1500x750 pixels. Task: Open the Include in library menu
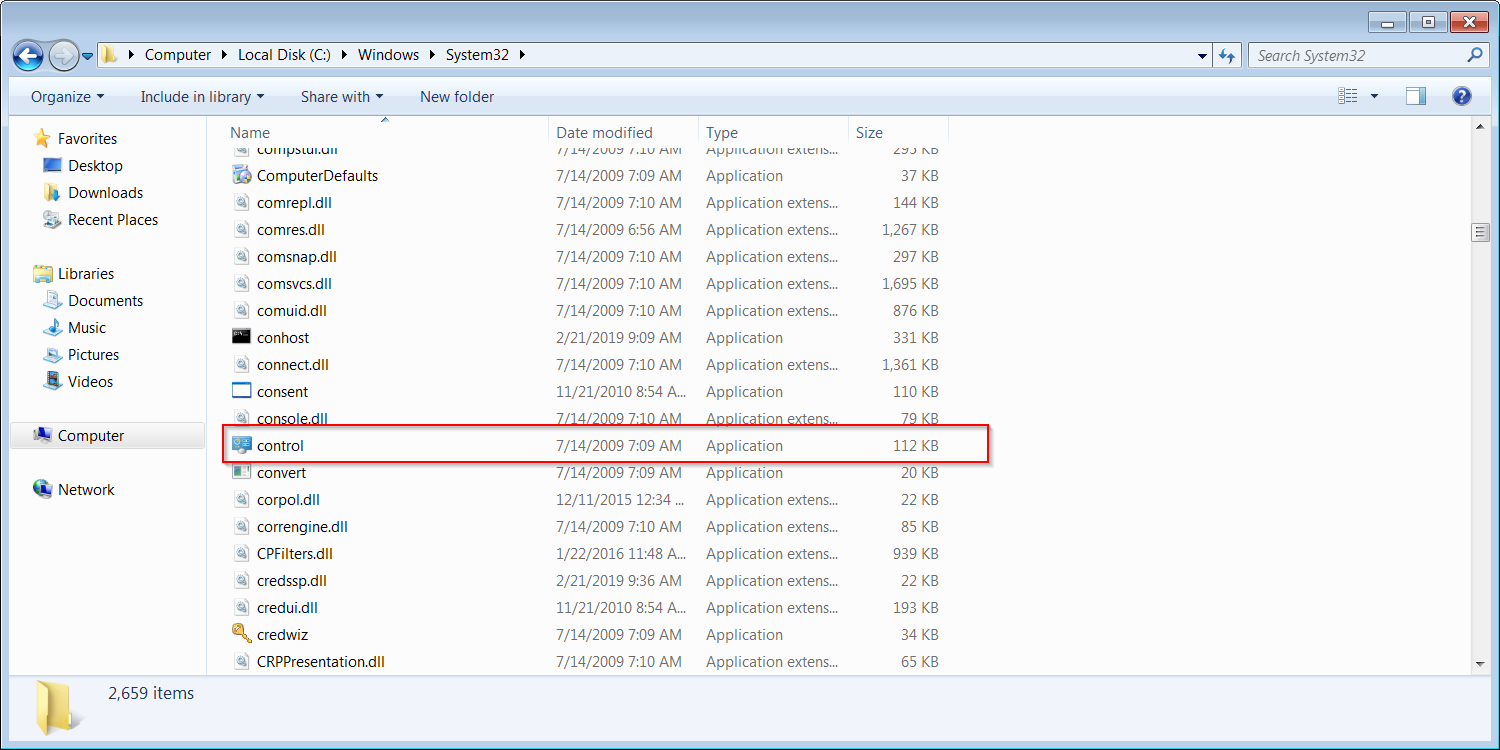point(202,97)
